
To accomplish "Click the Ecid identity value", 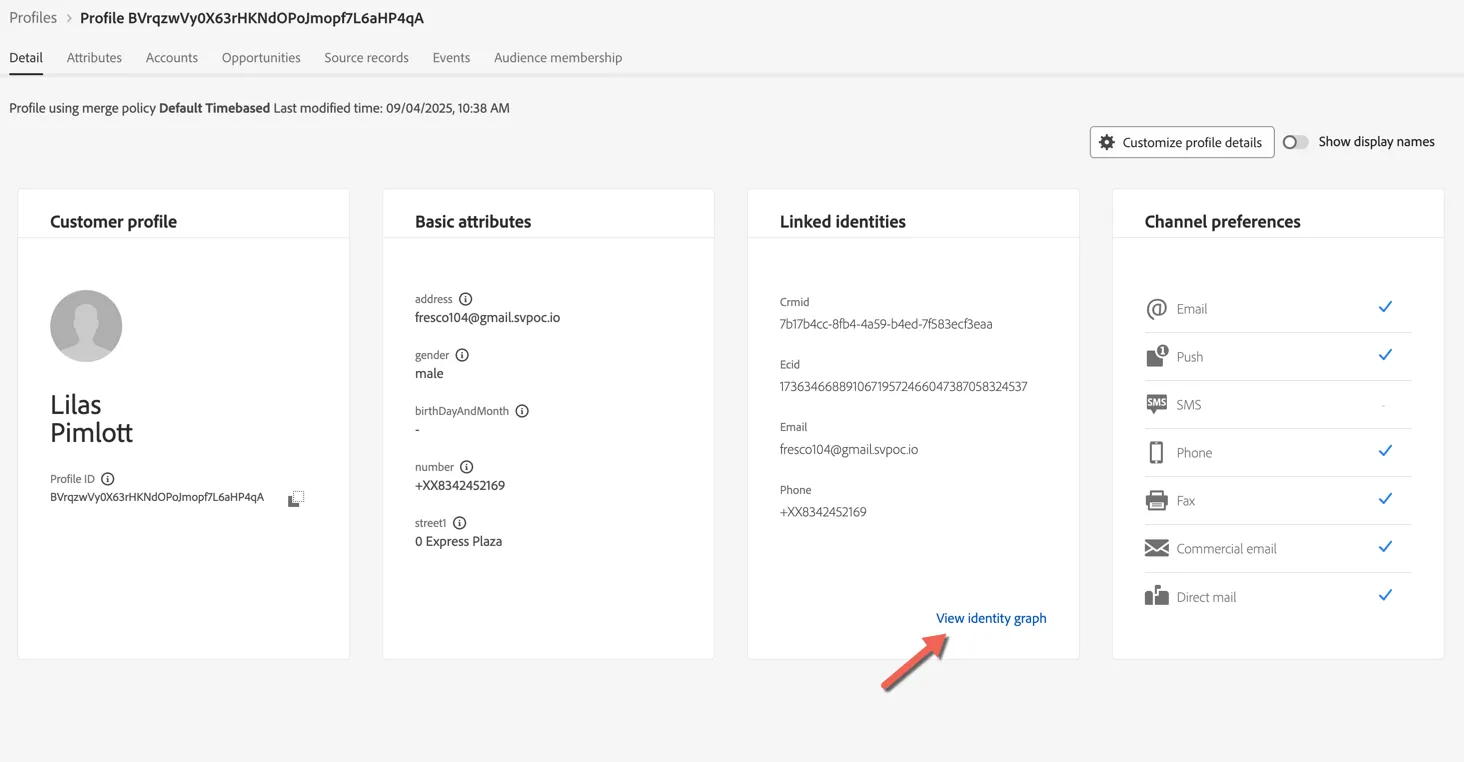I will (904, 386).
